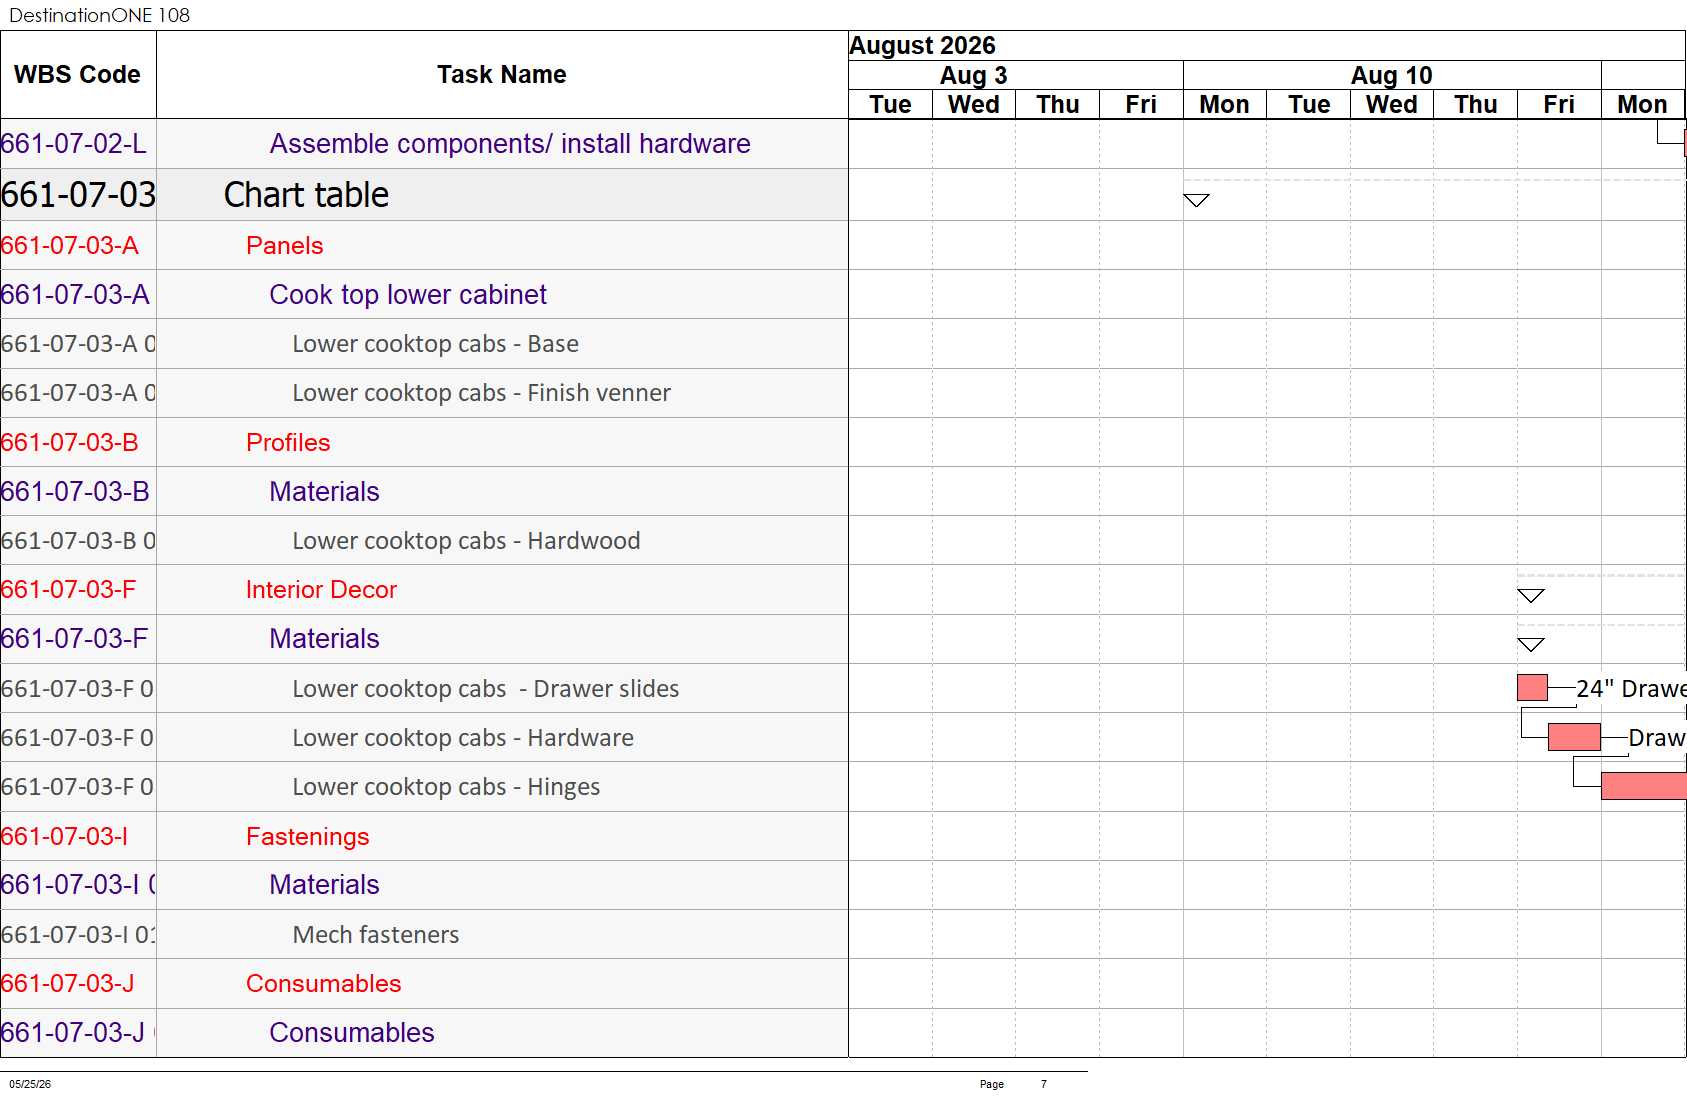
Task: Click the Chart table summary start marker
Action: pyautogui.click(x=1196, y=200)
